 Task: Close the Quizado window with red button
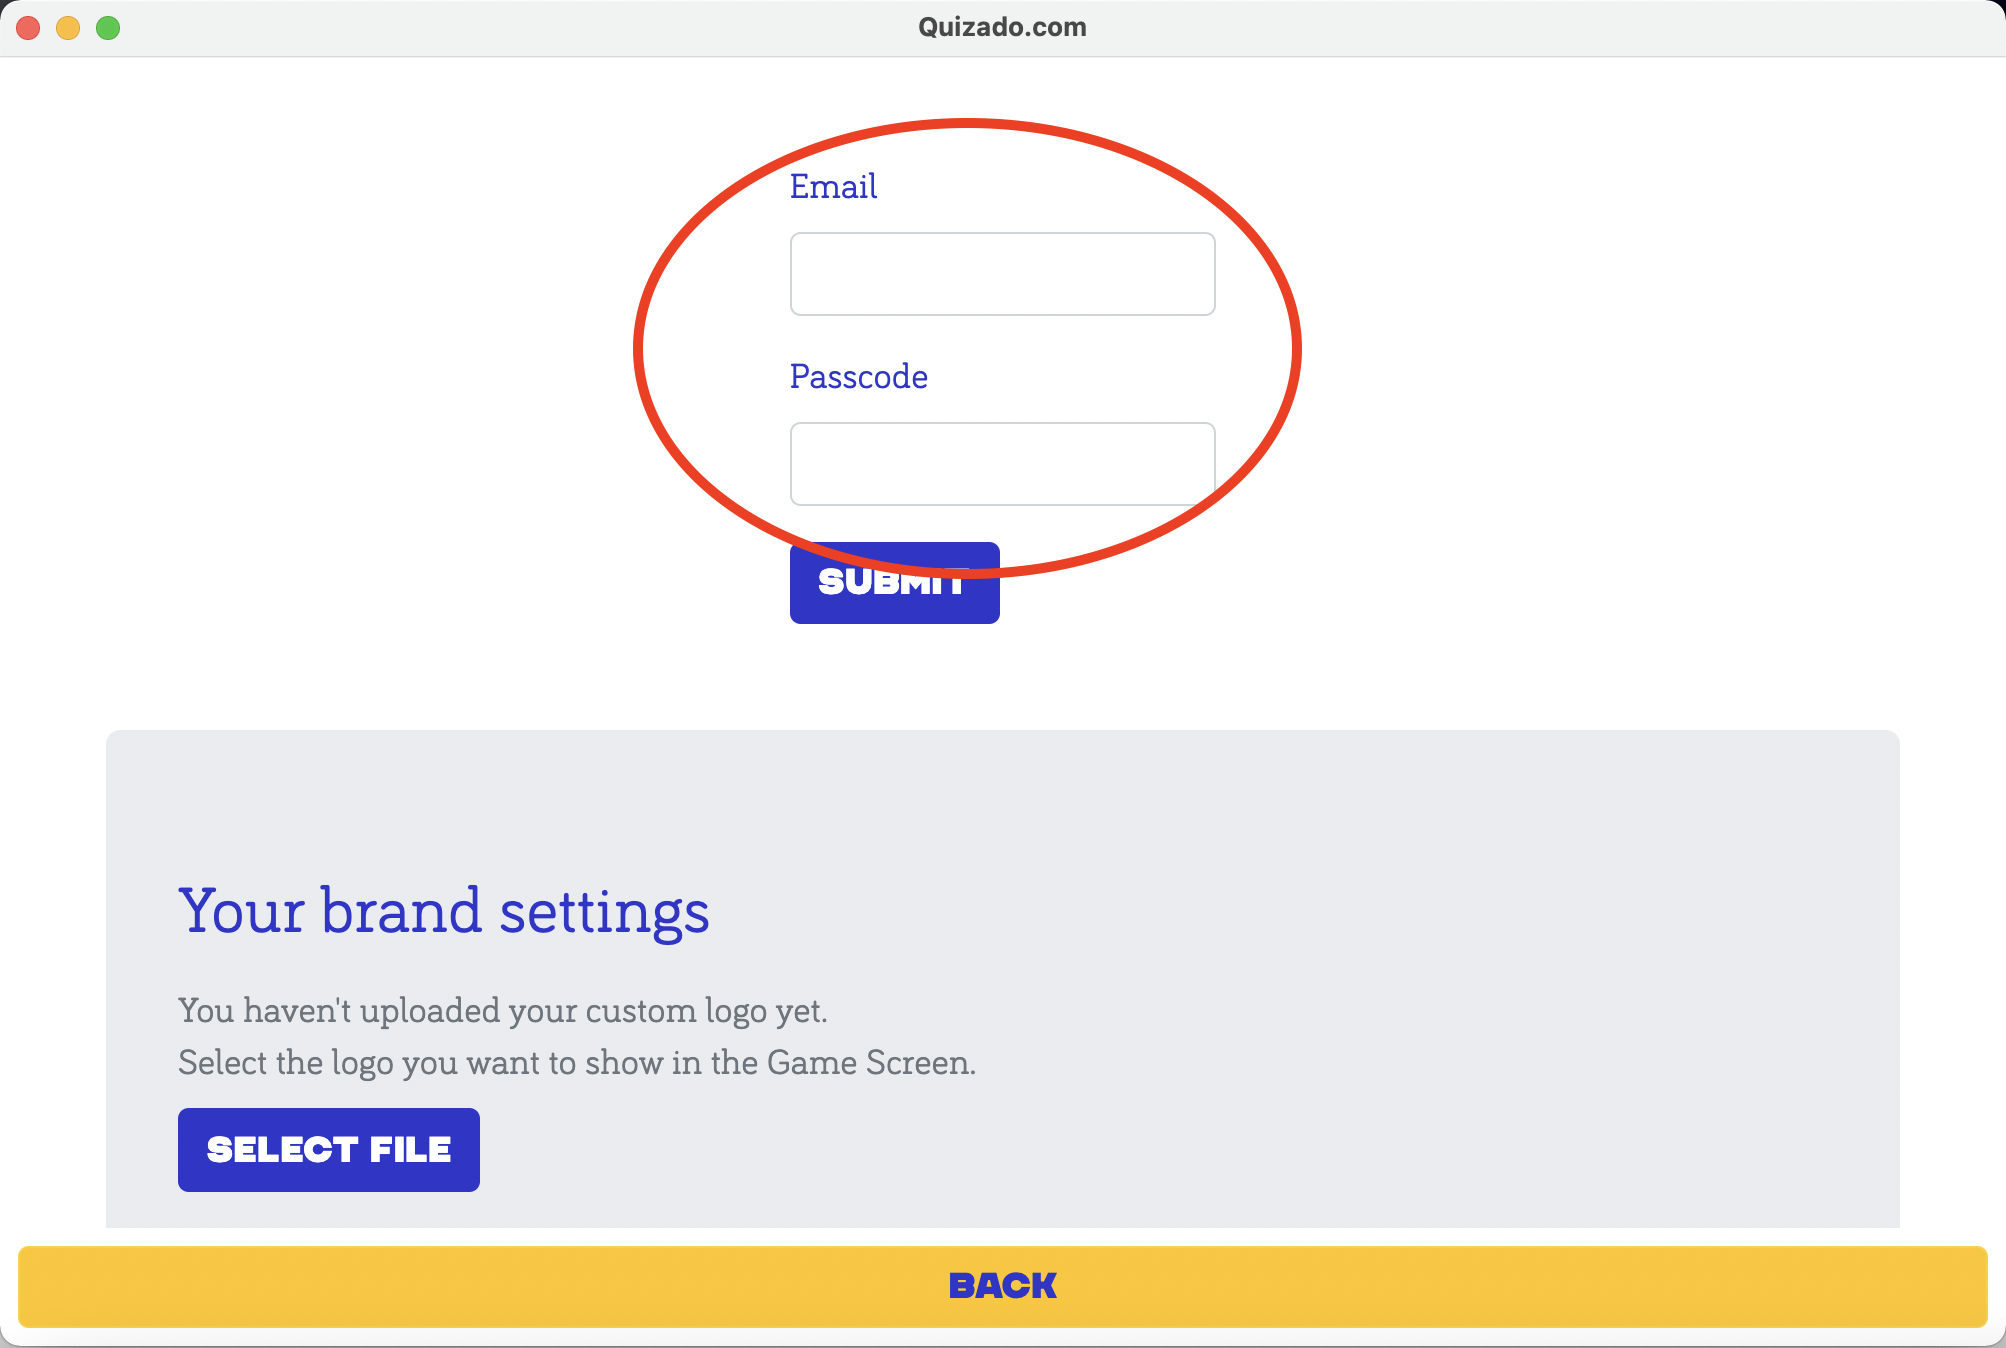pos(28,28)
